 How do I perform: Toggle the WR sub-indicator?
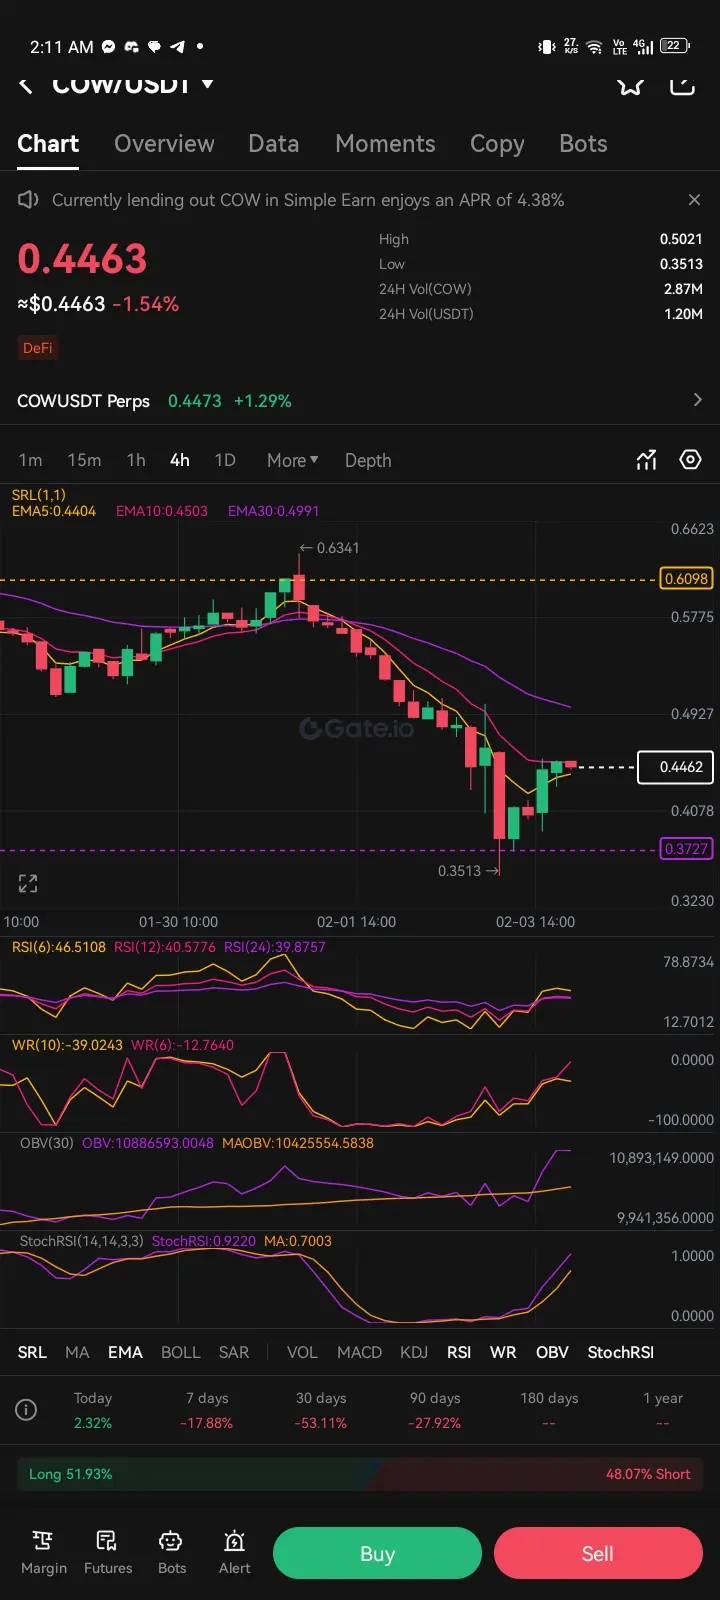pyautogui.click(x=503, y=1352)
